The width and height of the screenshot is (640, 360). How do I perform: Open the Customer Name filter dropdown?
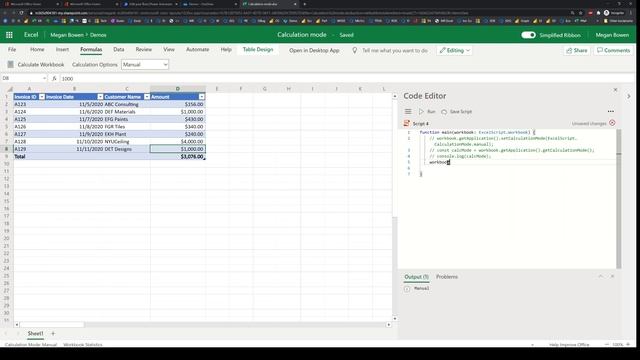[x=147, y=97]
